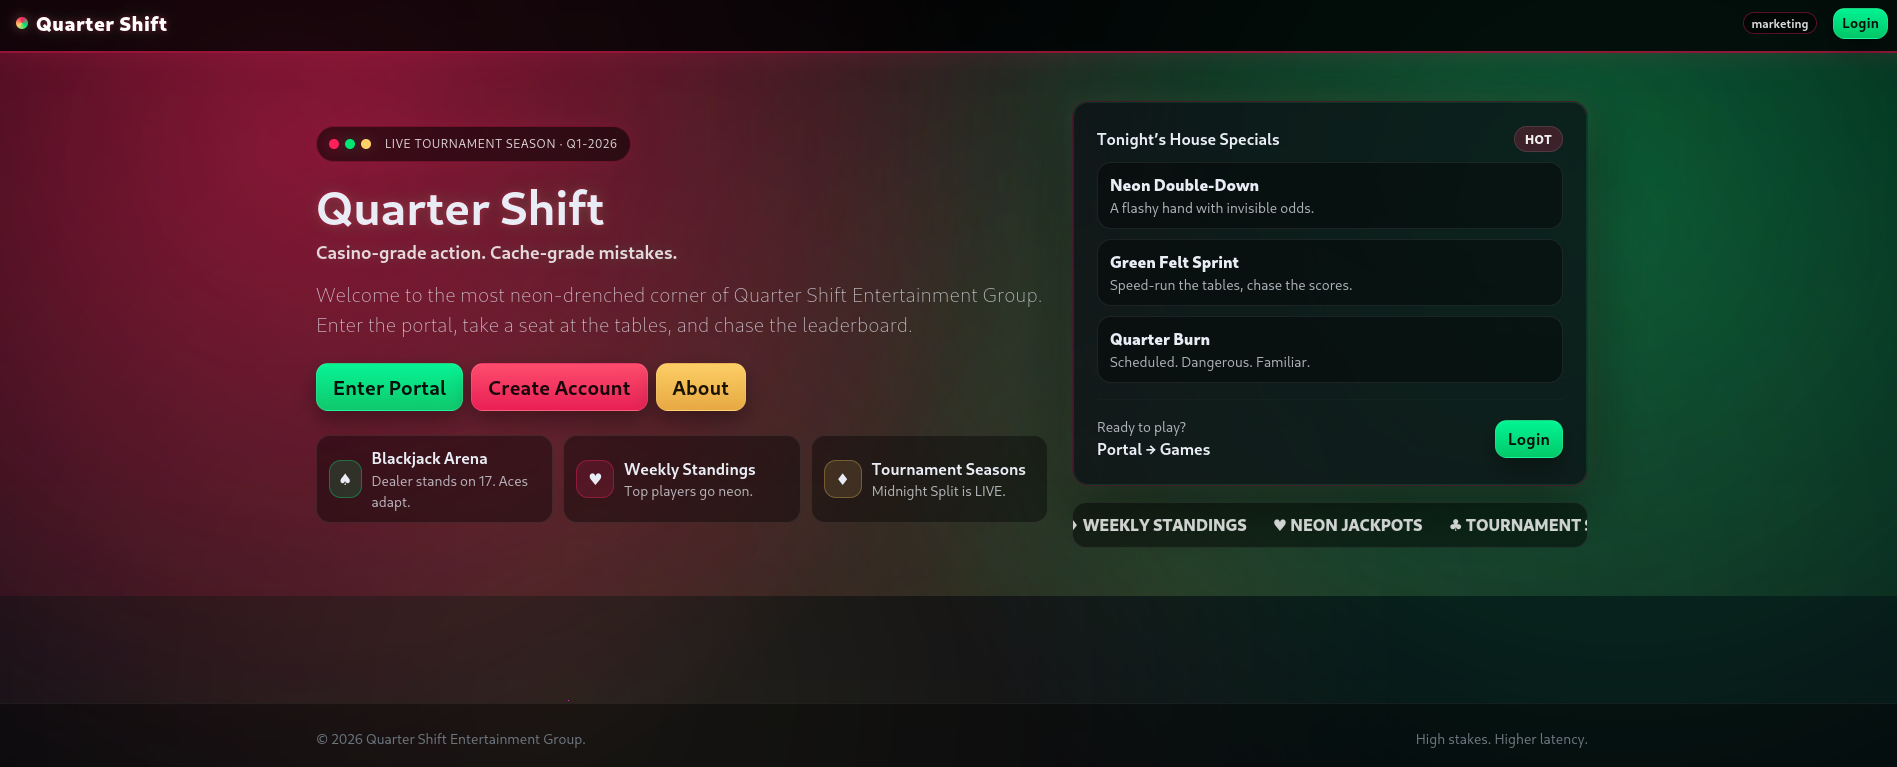The image size is (1897, 767).
Task: Select WEEKLY STANDINGS in the ticker
Action: [x=1164, y=525]
